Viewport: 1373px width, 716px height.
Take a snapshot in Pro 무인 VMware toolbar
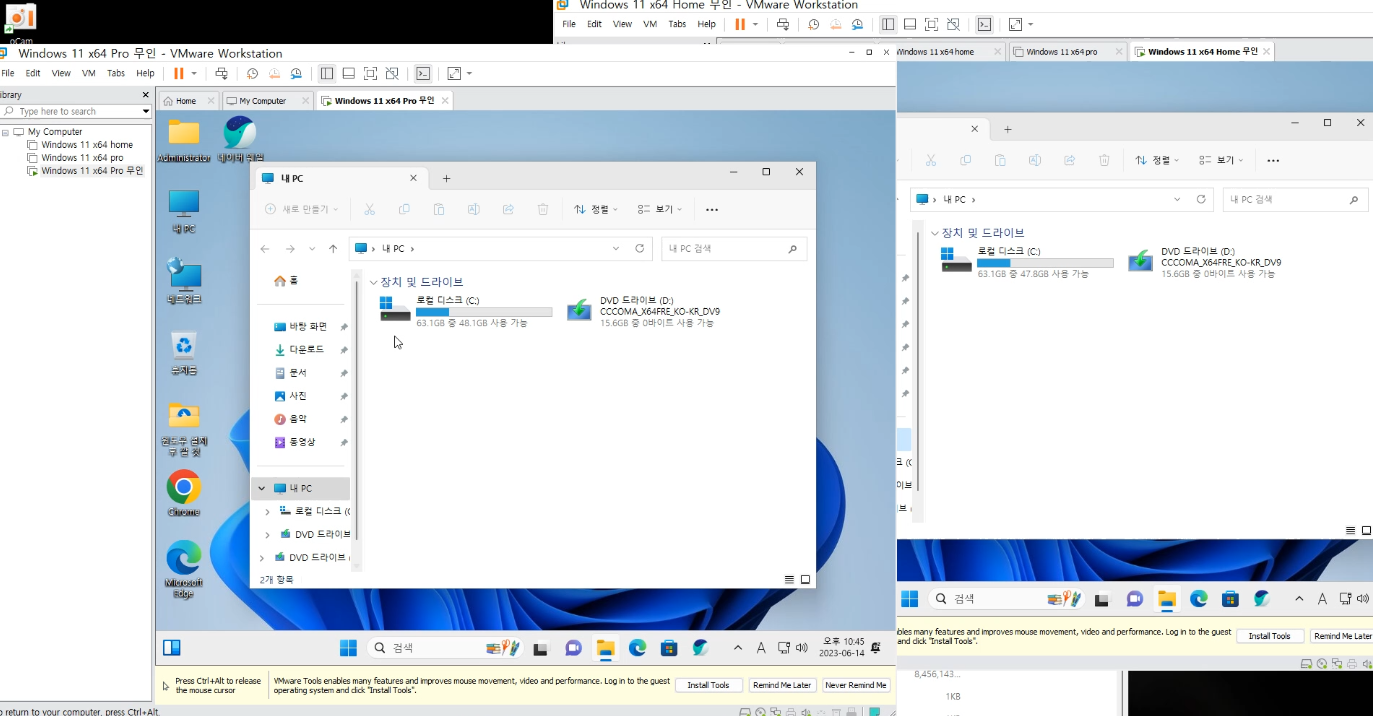pos(252,73)
